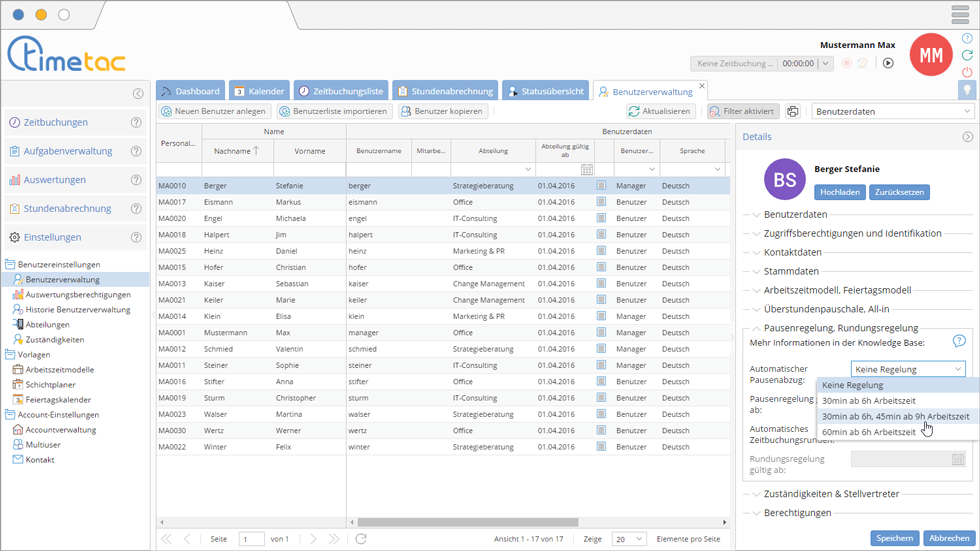The height and width of the screenshot is (551, 980).
Task: Select 30min ab 6h, 45min ab 9h Arbeitszeit
Action: click(x=894, y=416)
